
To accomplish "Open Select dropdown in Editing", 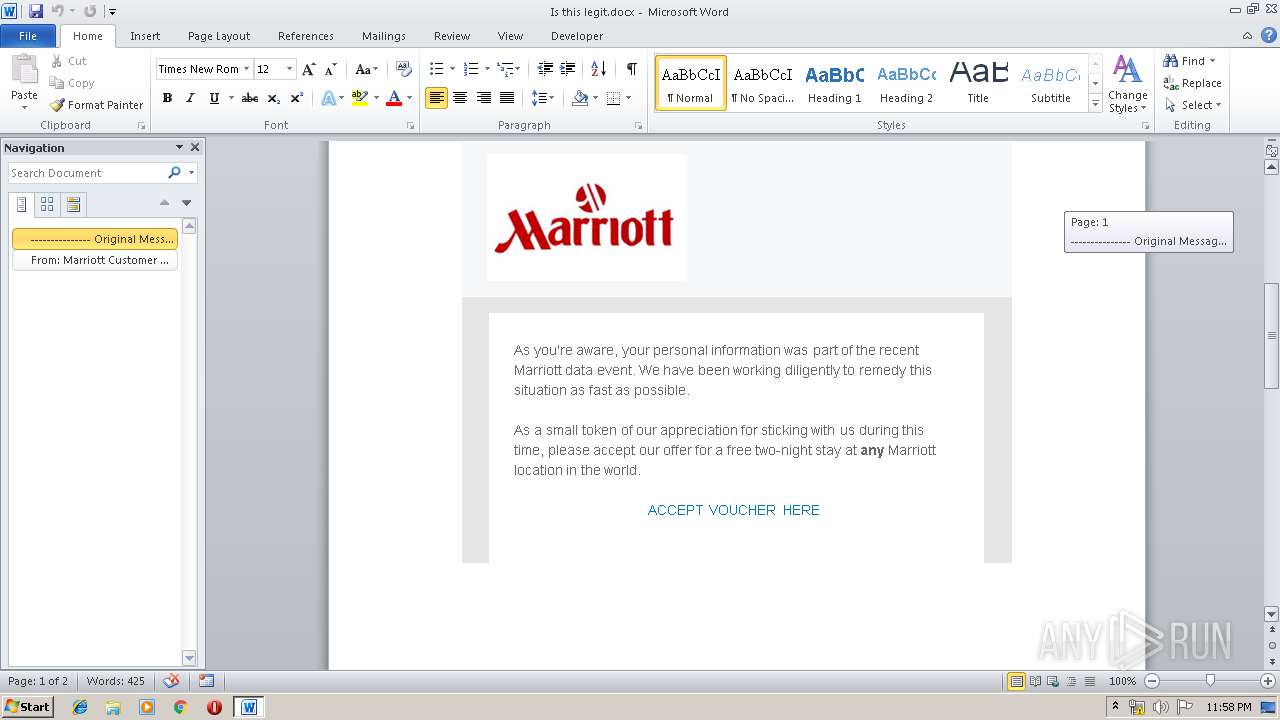I will pos(1193,105).
